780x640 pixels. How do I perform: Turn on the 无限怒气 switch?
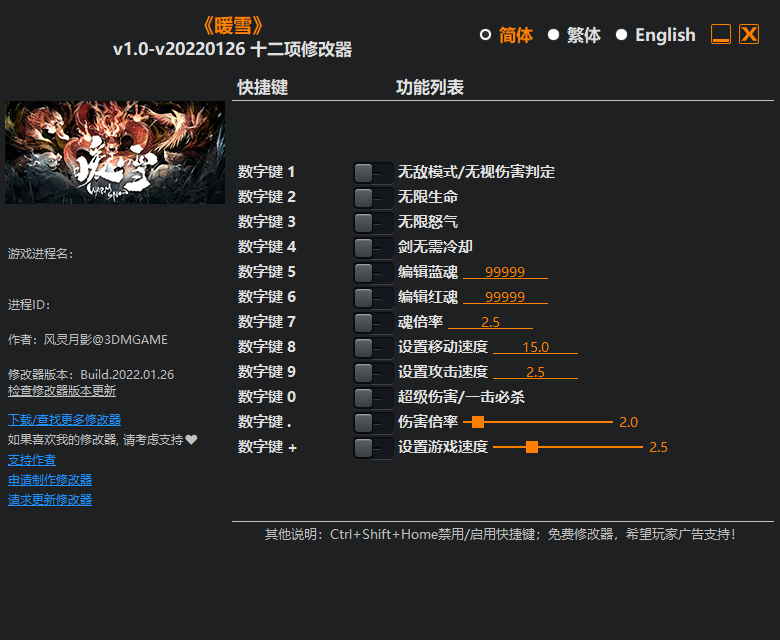point(373,223)
